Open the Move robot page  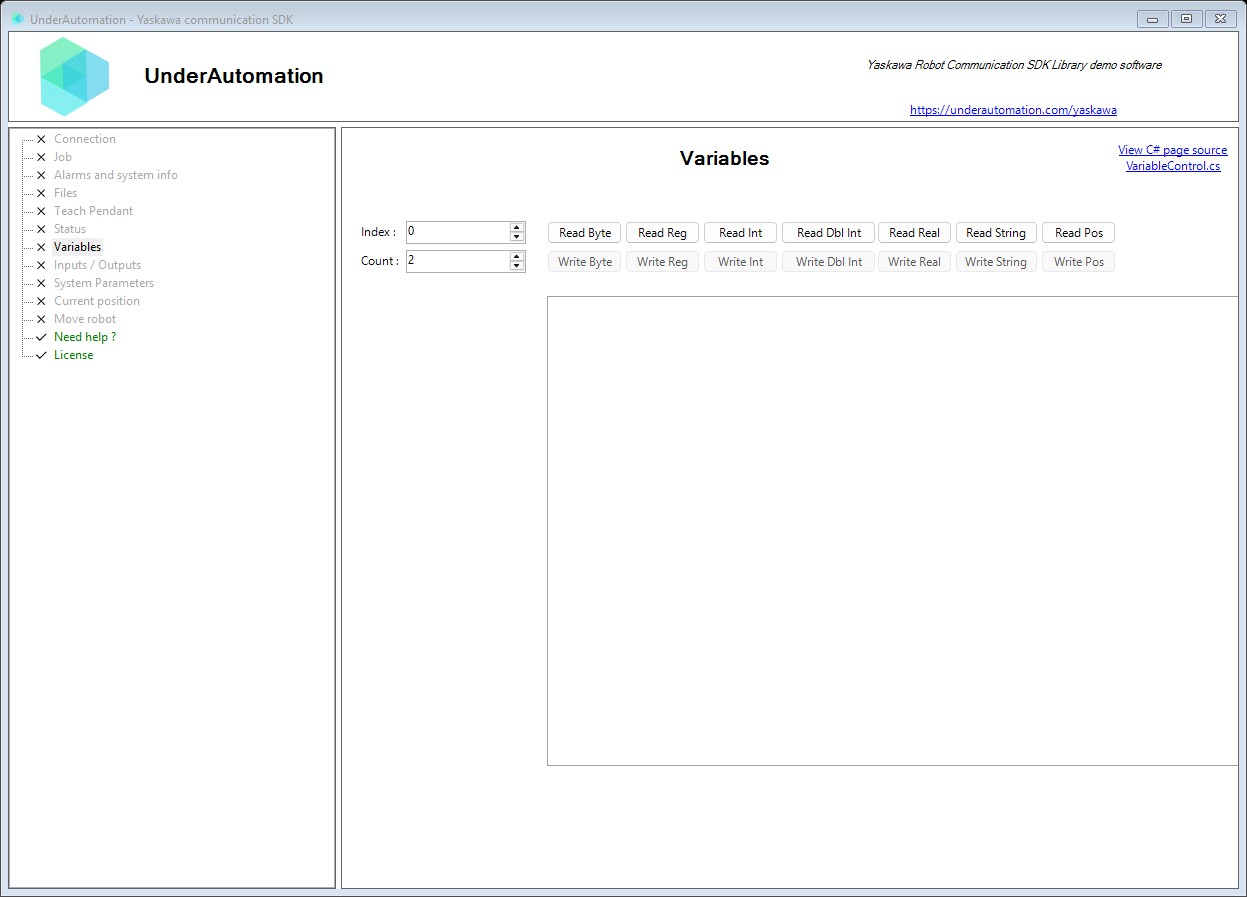(x=85, y=319)
